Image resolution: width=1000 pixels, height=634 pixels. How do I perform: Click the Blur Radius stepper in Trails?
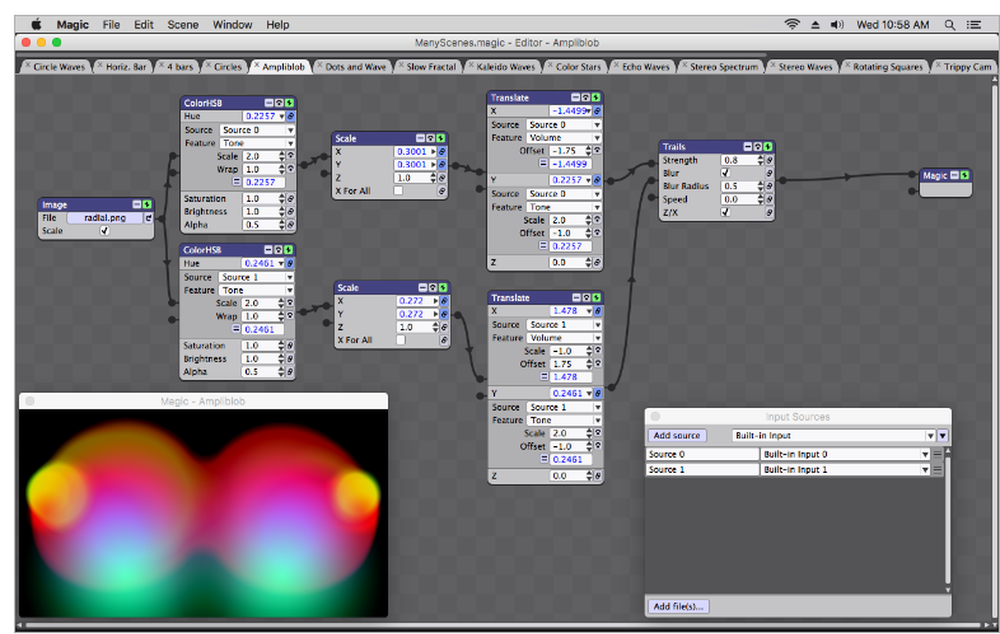pyautogui.click(x=760, y=186)
